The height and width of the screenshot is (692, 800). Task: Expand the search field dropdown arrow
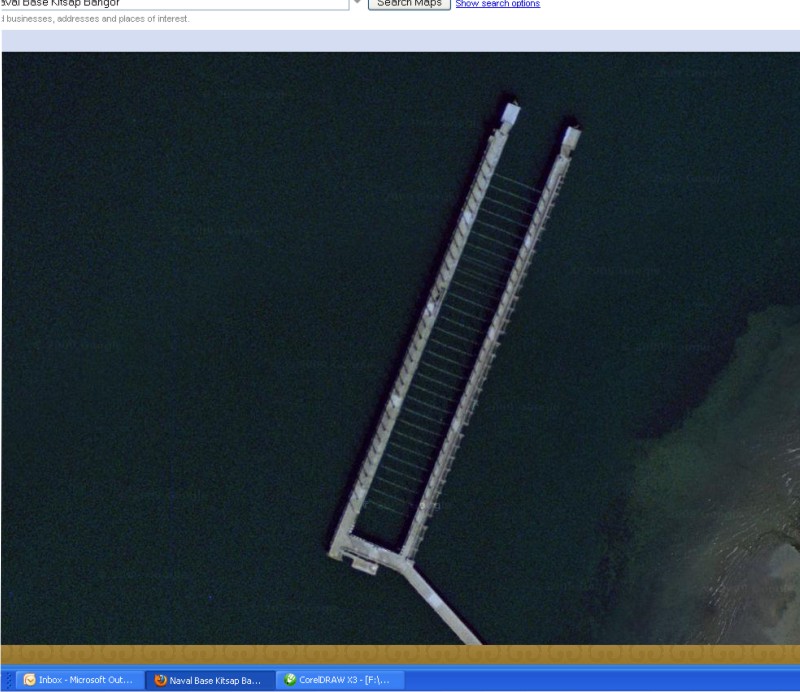[x=357, y=4]
